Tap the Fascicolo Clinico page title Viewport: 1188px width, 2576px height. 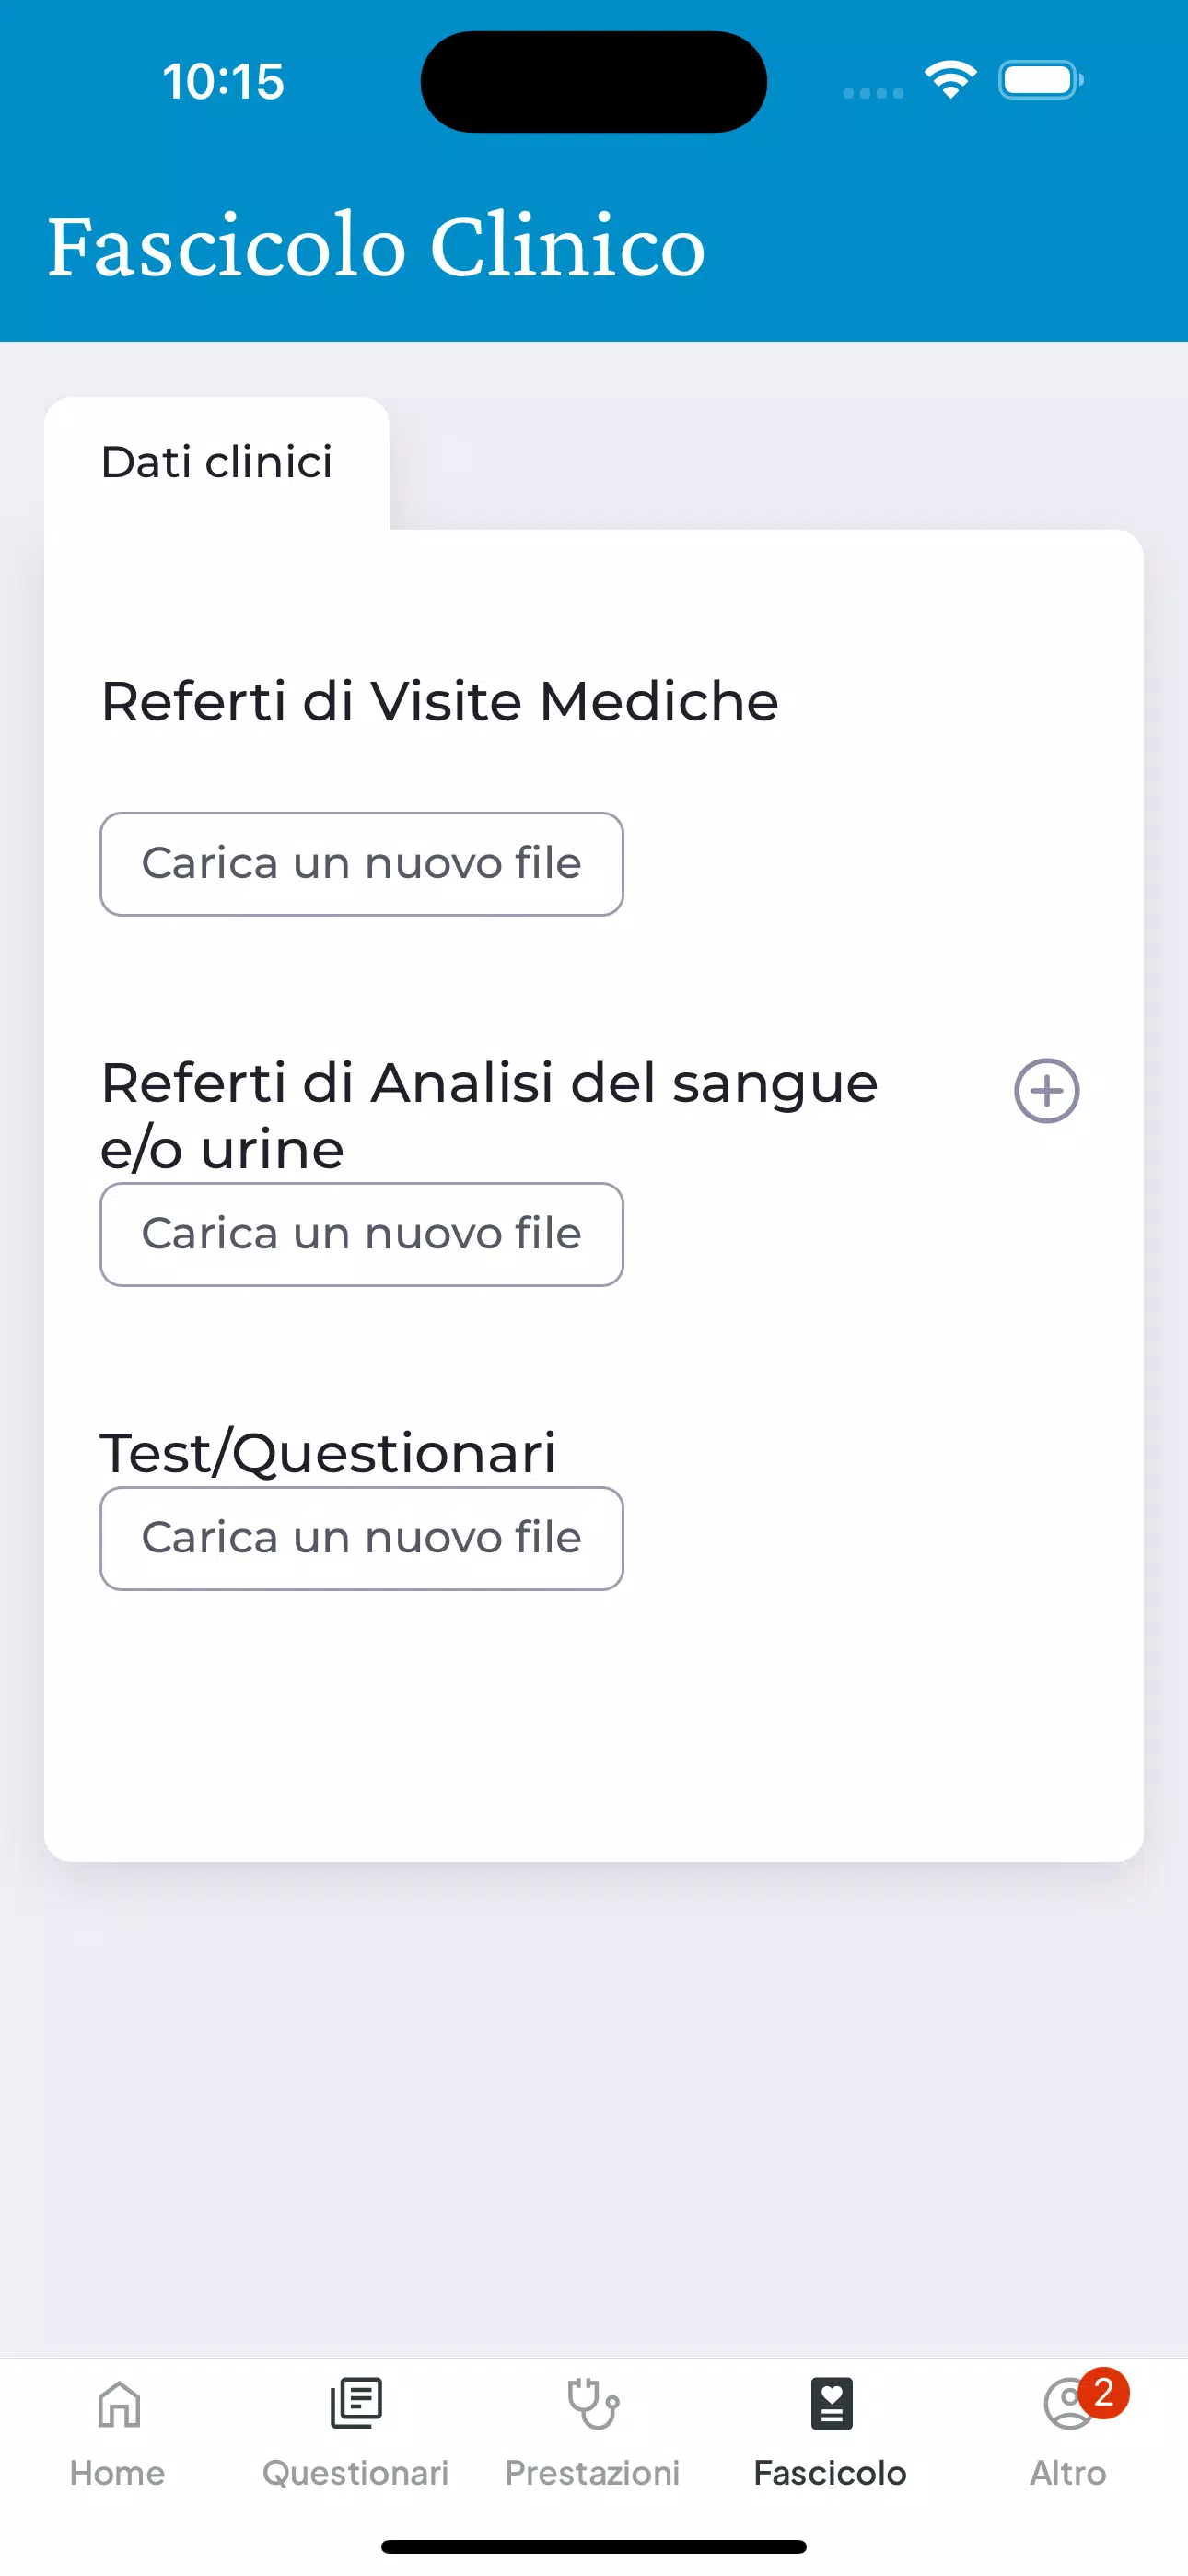click(x=376, y=246)
